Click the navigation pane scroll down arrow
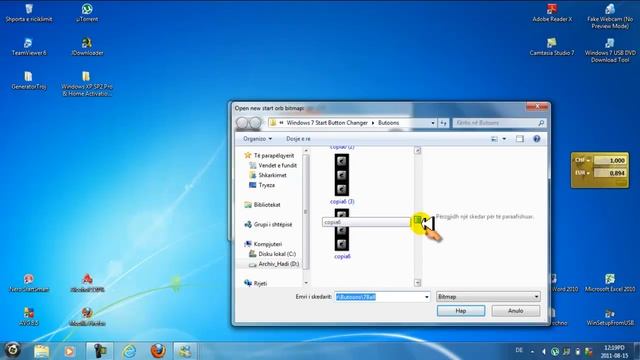 pos(306,282)
